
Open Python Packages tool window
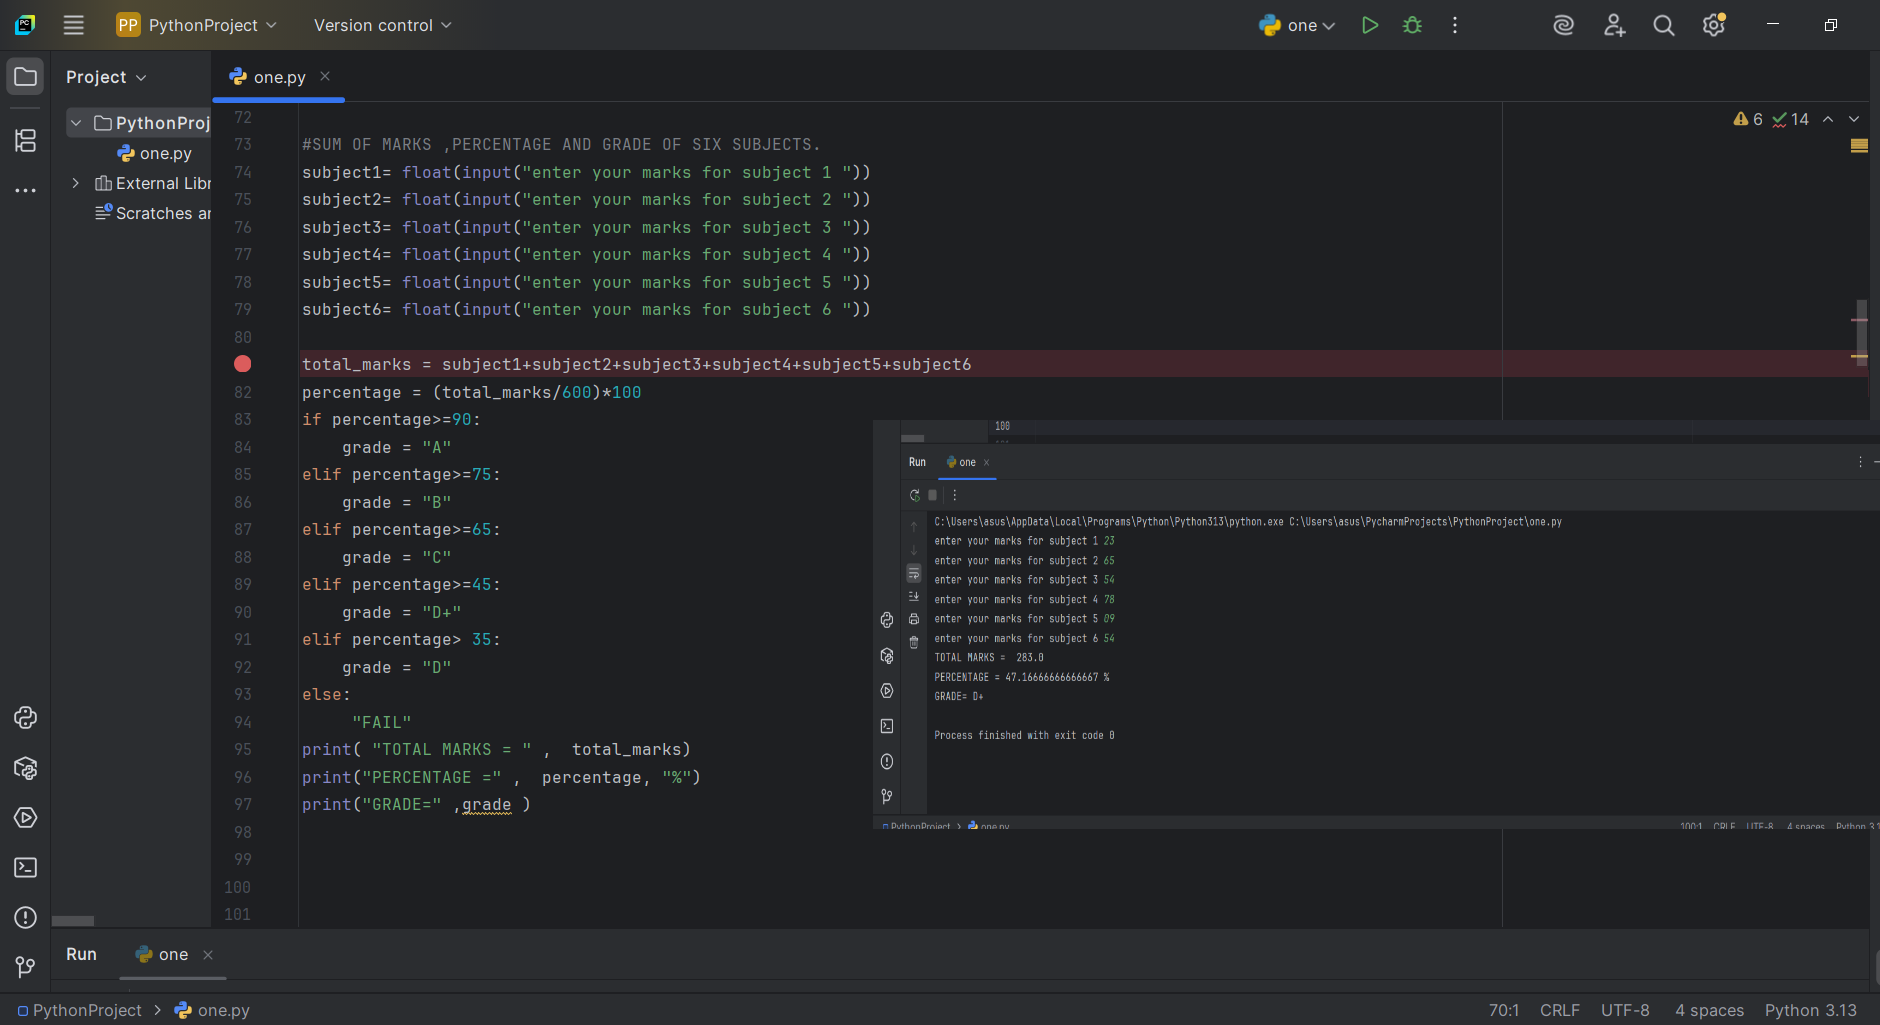(25, 768)
